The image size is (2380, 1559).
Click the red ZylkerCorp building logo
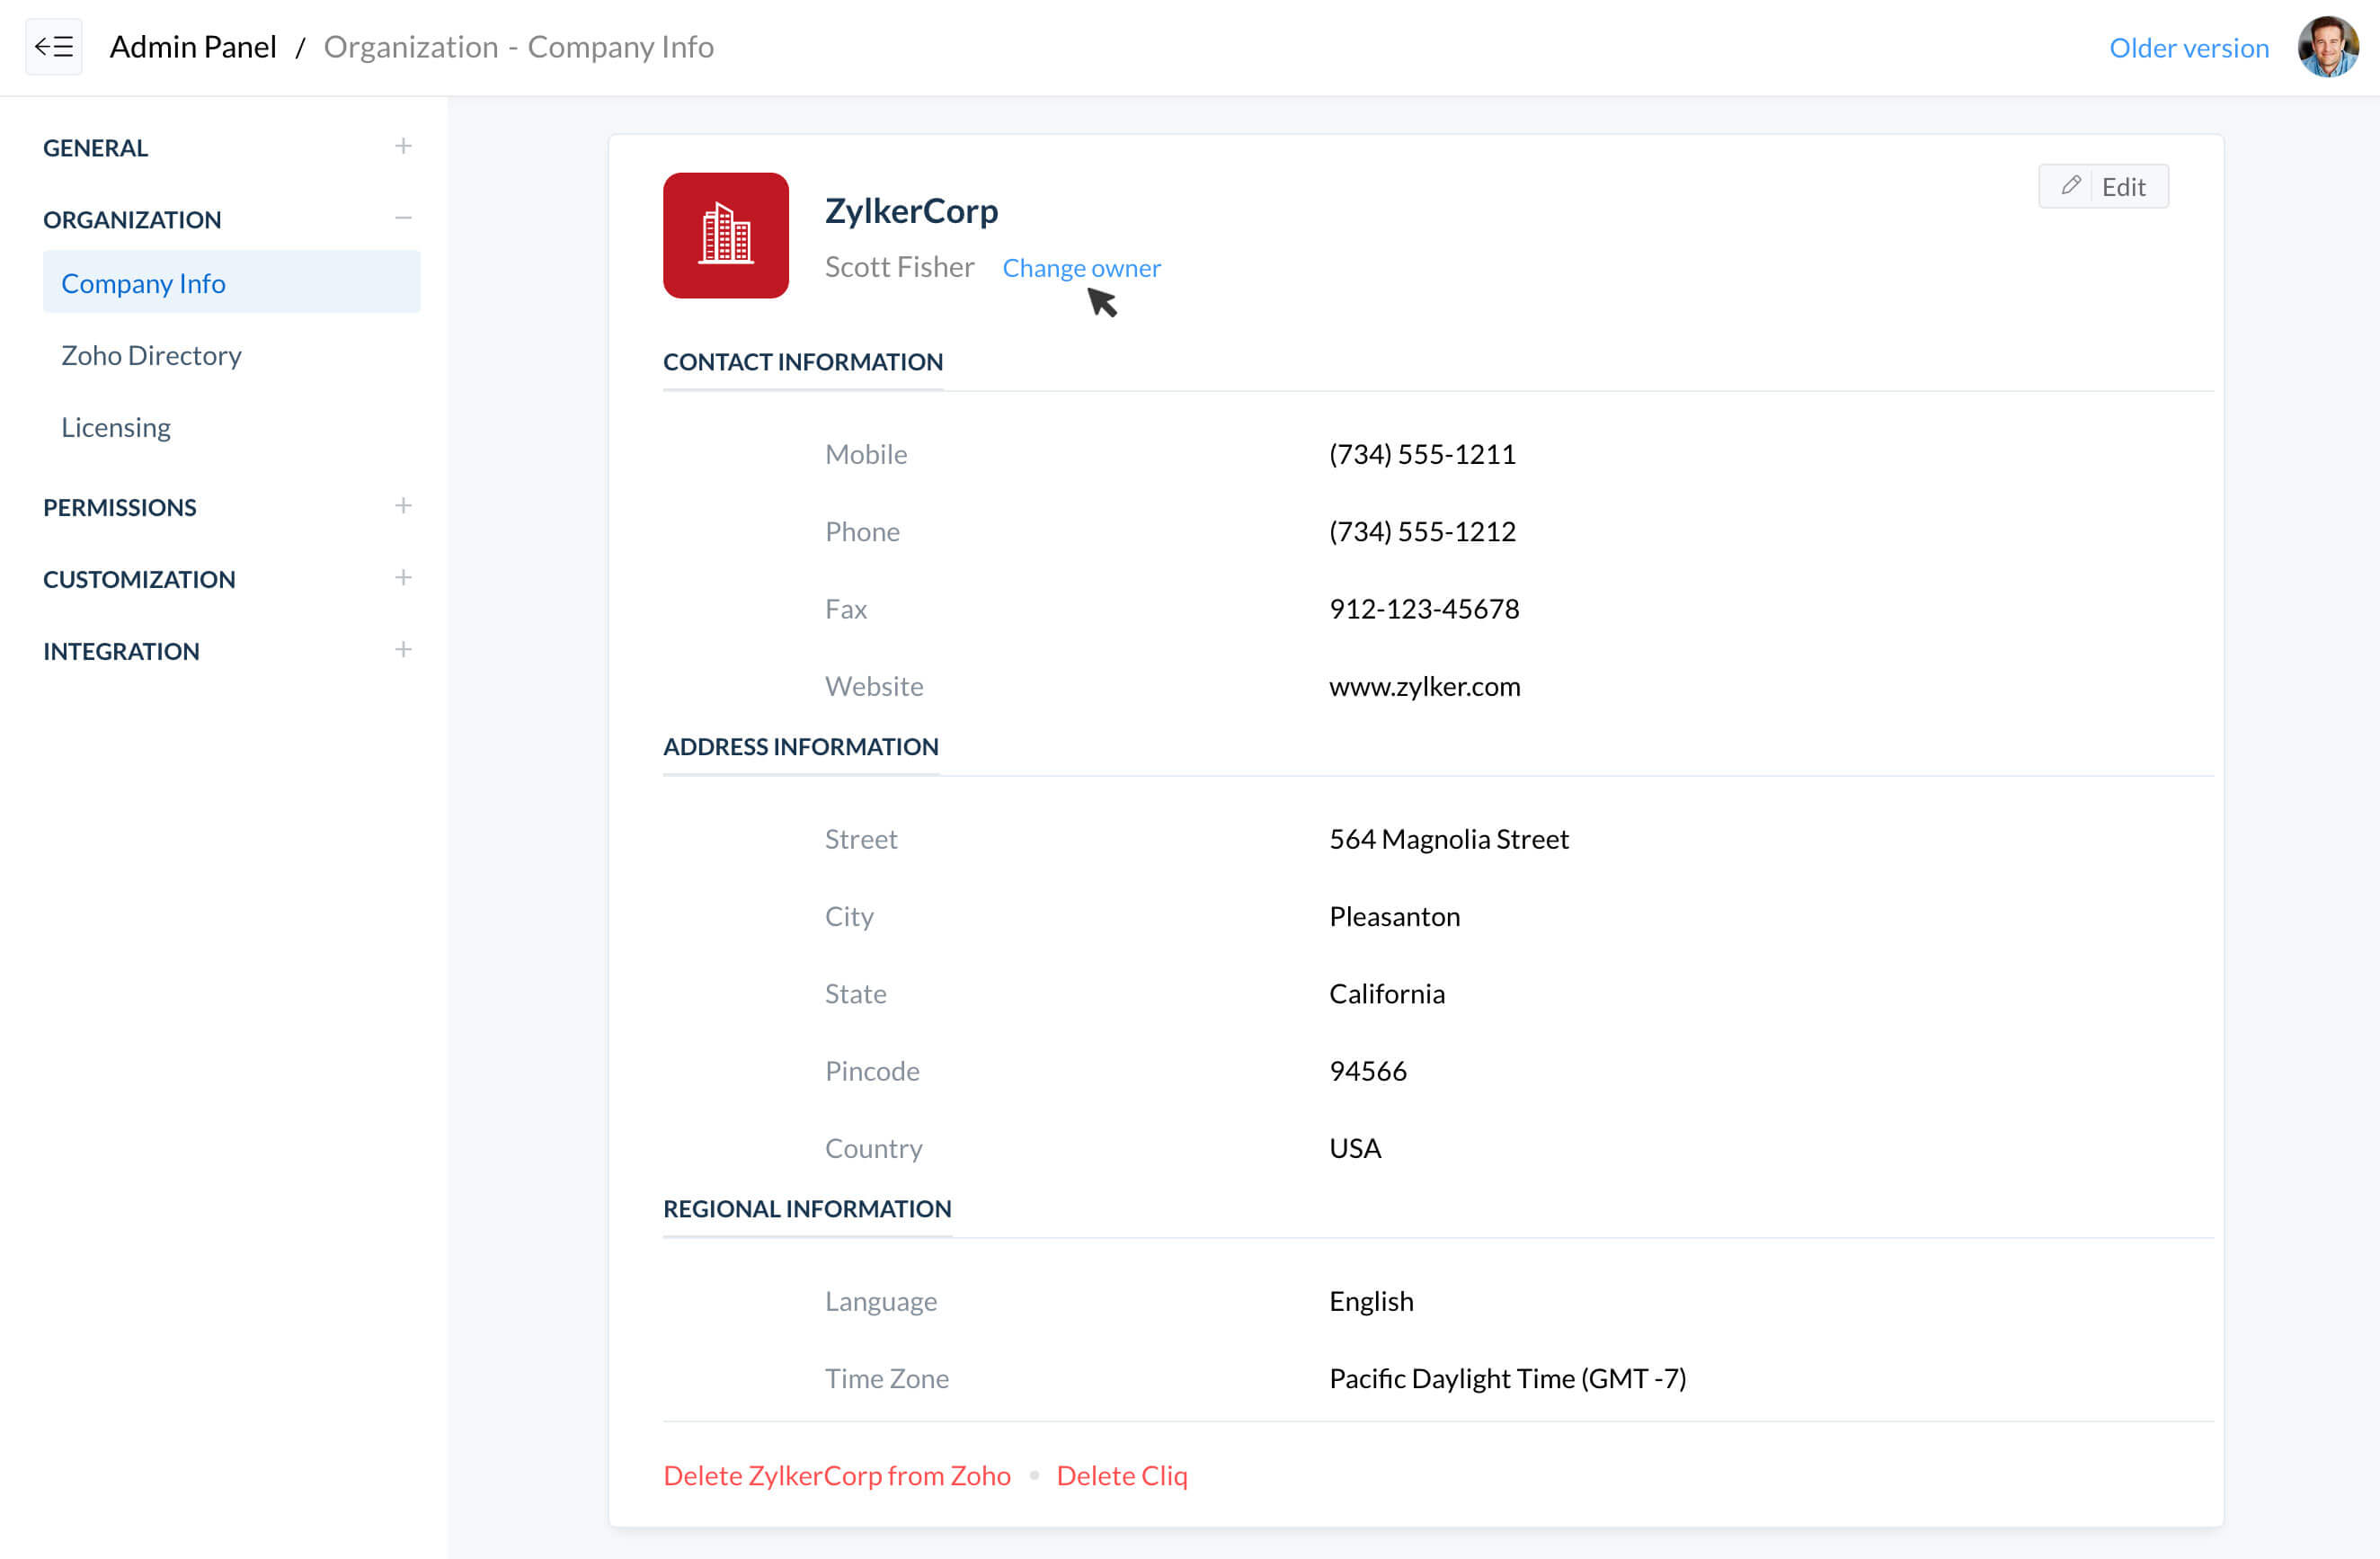pyautogui.click(x=725, y=235)
